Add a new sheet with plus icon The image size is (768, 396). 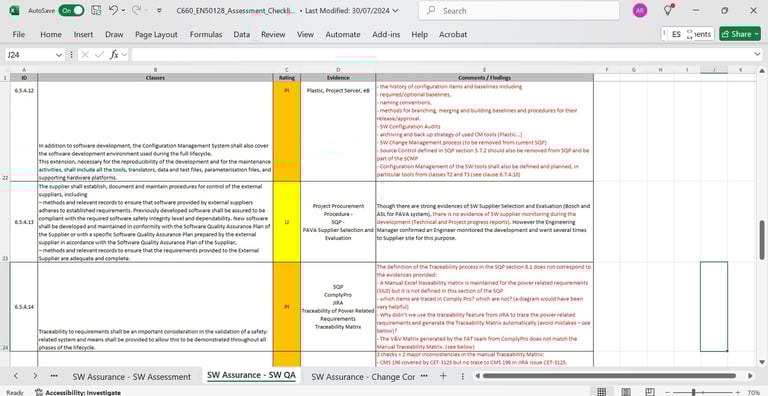point(443,376)
